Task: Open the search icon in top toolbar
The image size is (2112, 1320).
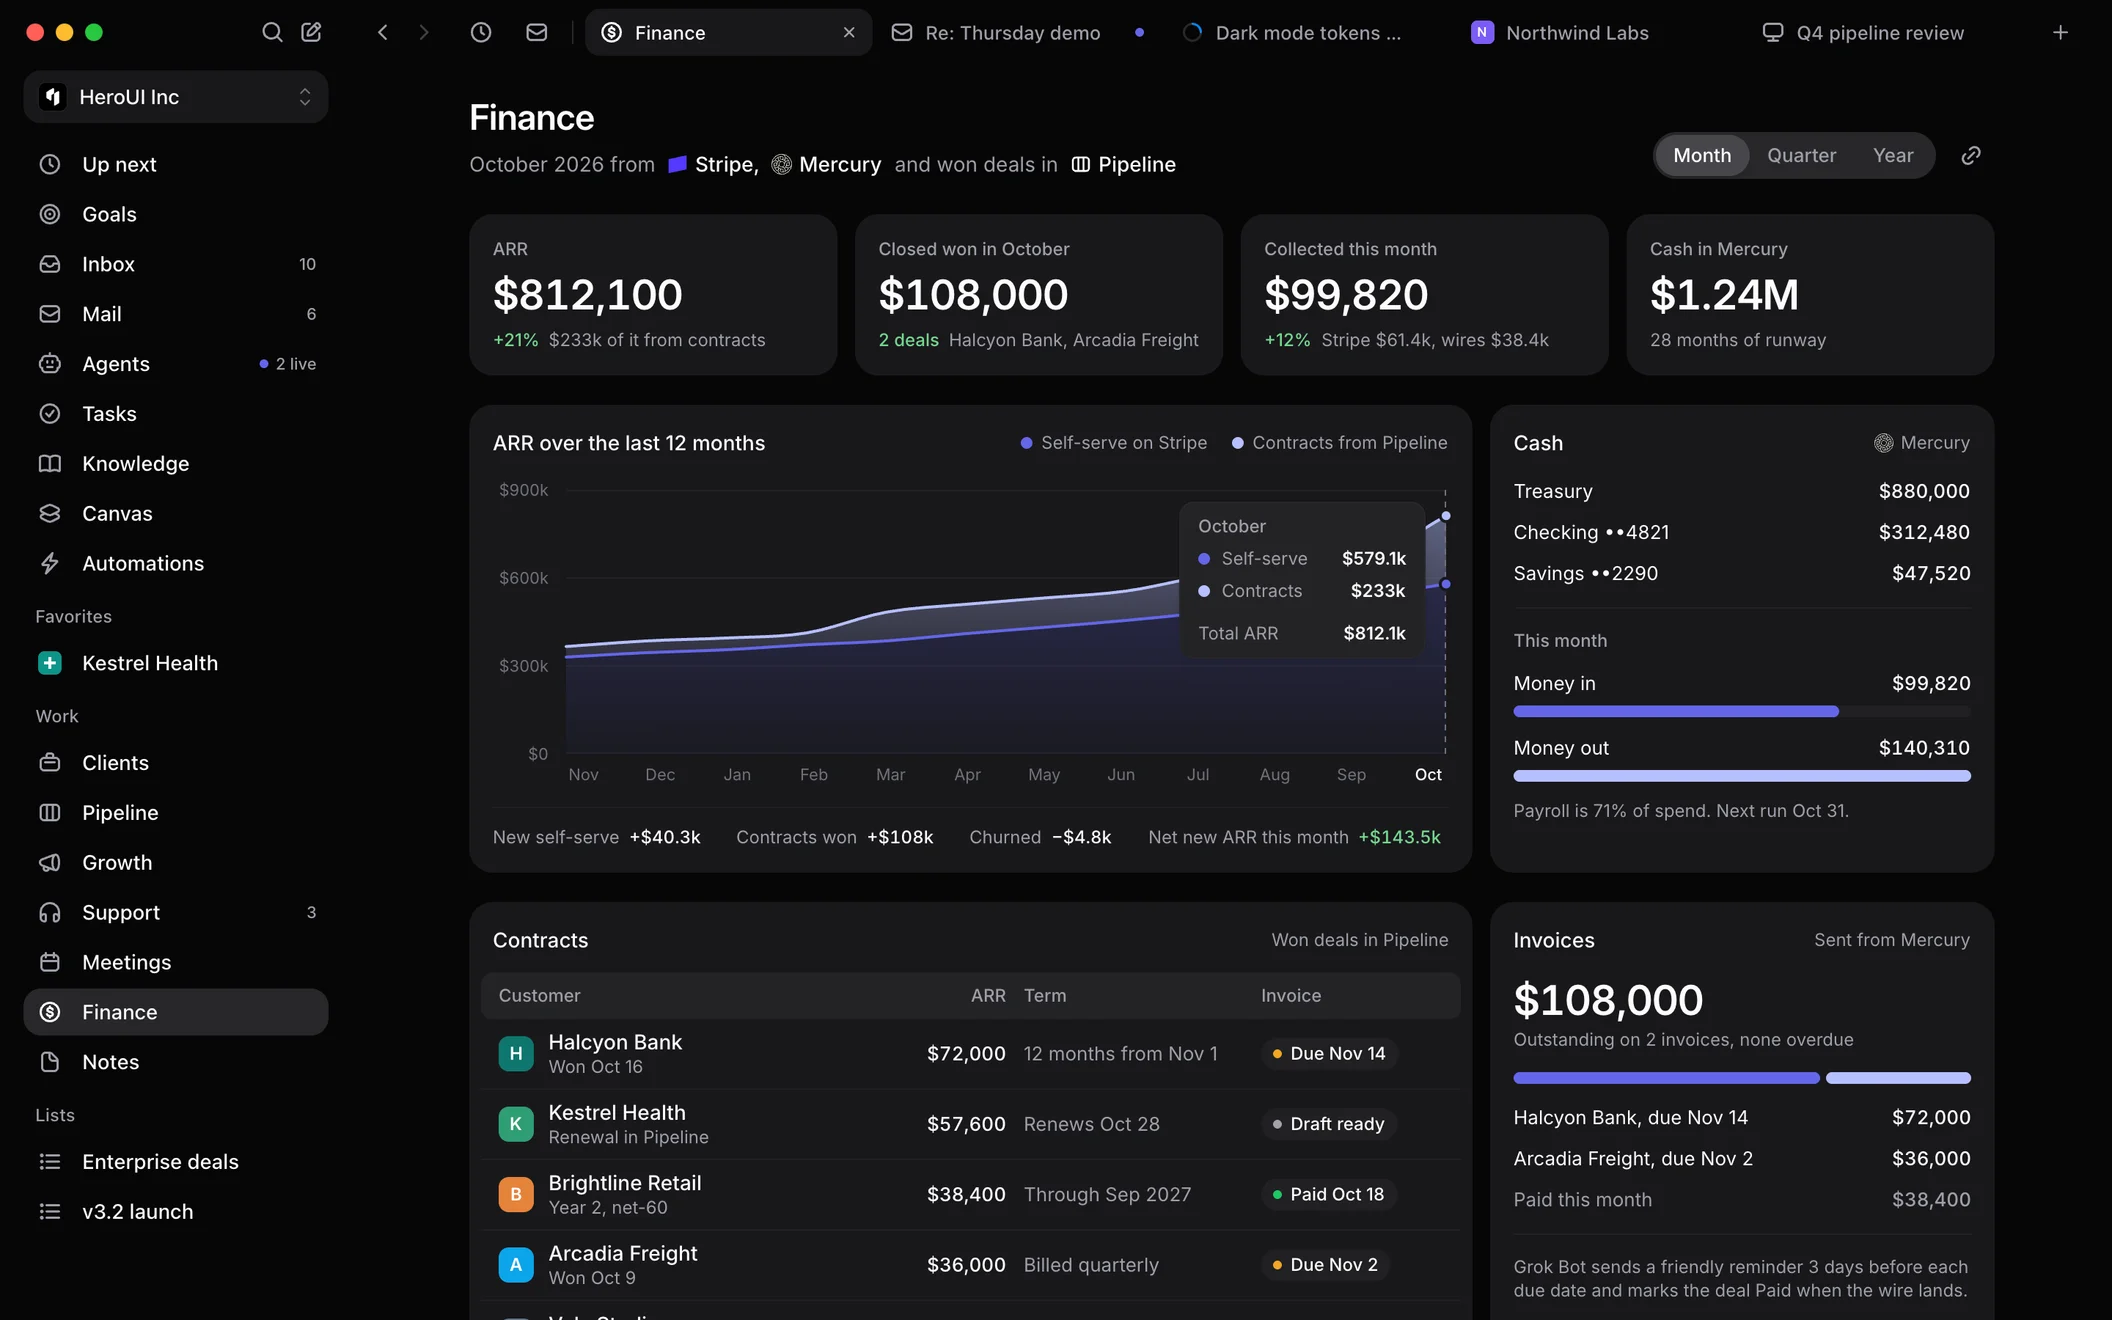Action: coord(272,32)
